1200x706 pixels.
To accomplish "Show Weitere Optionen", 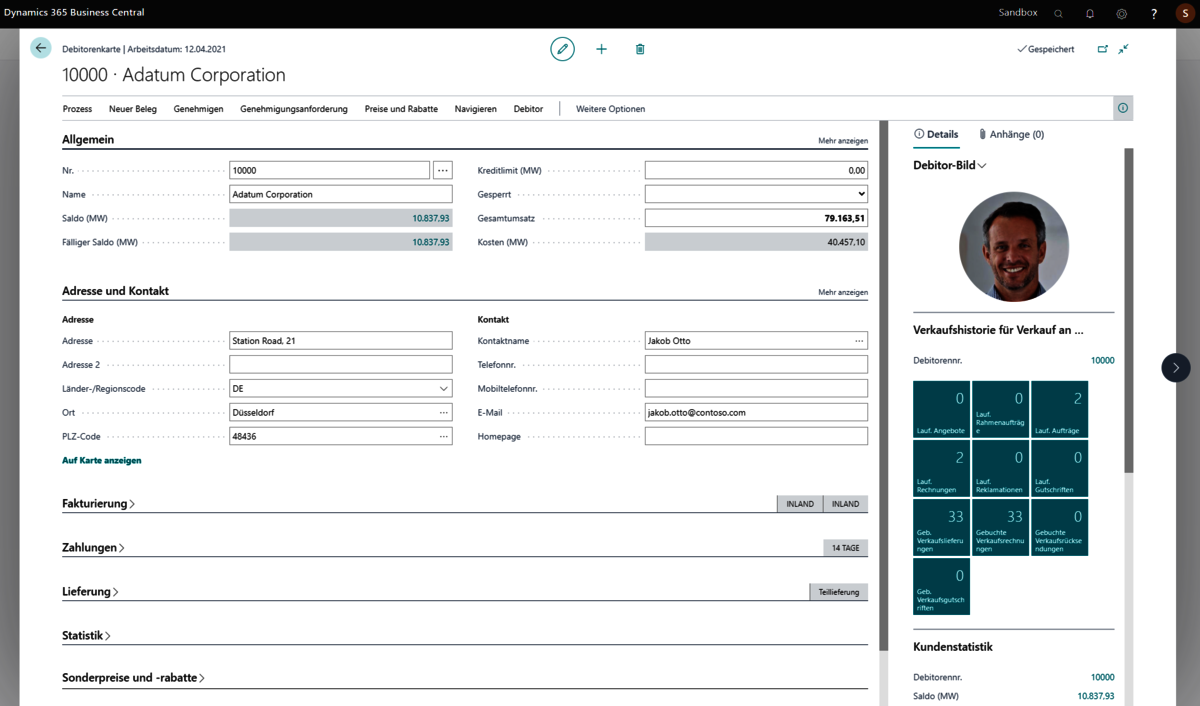I will (610, 109).
